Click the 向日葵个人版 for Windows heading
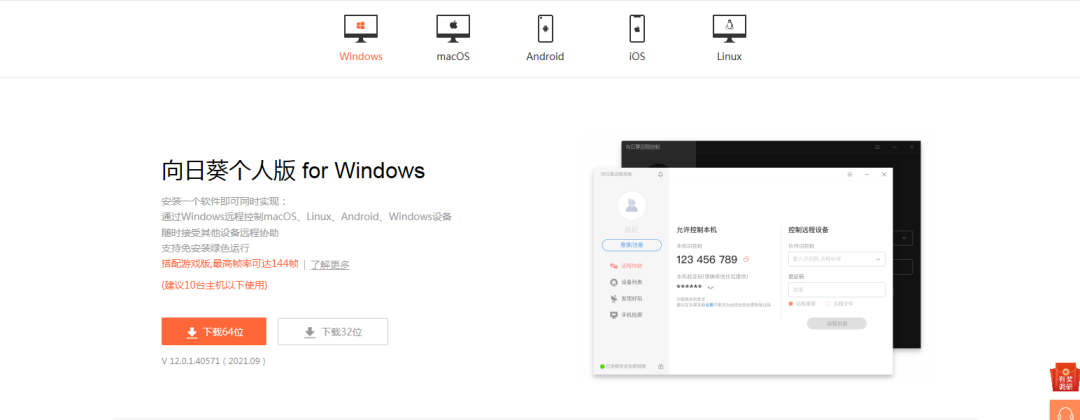1080x420 pixels. [293, 170]
